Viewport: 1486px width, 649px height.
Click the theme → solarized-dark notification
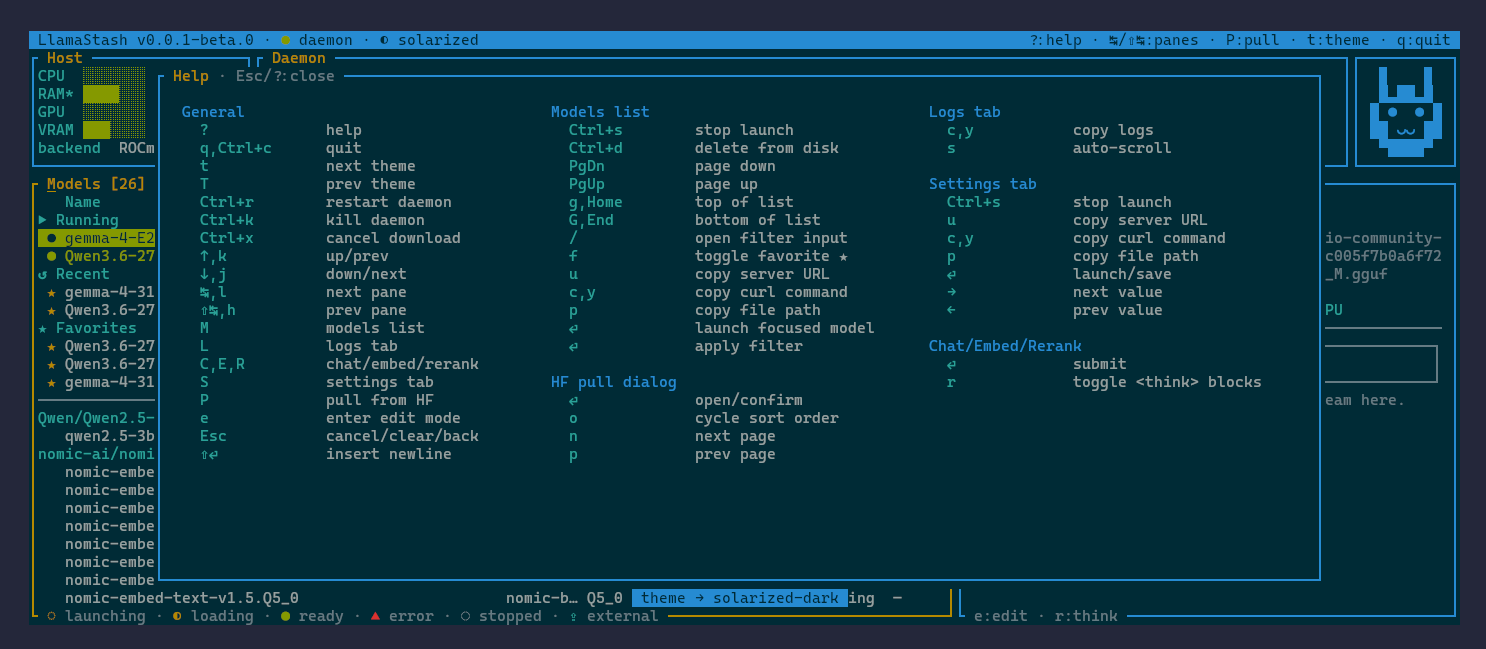pos(740,598)
